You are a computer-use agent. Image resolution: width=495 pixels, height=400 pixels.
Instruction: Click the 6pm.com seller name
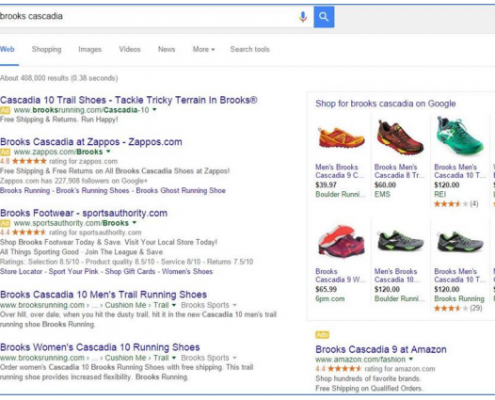click(x=330, y=299)
